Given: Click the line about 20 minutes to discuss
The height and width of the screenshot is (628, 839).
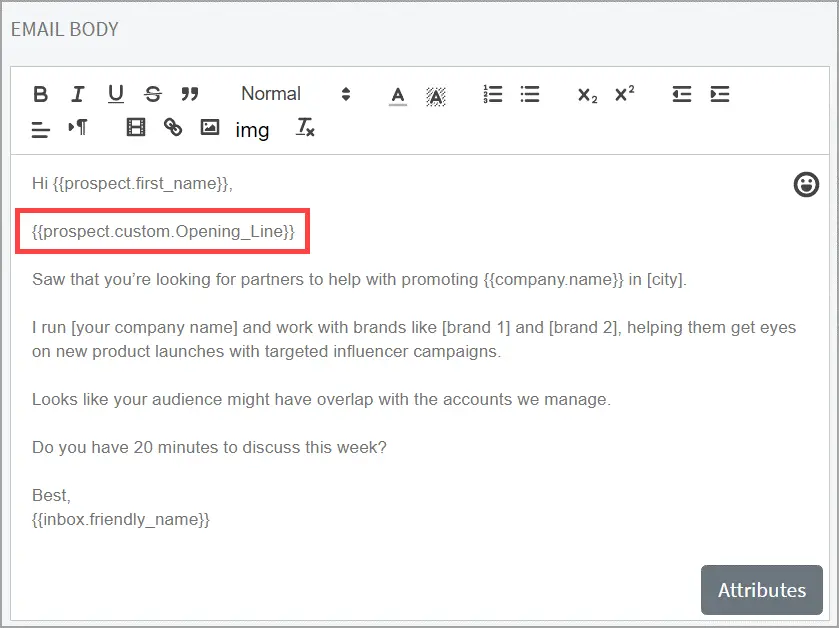Looking at the screenshot, I should (209, 447).
